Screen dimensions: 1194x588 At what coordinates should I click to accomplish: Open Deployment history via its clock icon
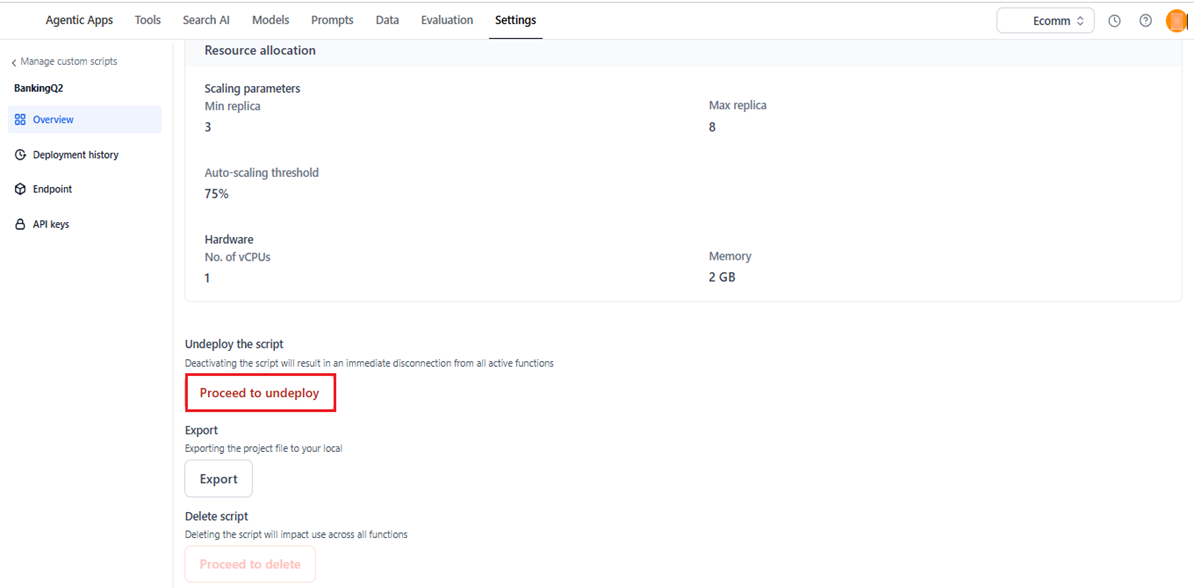(x=20, y=154)
